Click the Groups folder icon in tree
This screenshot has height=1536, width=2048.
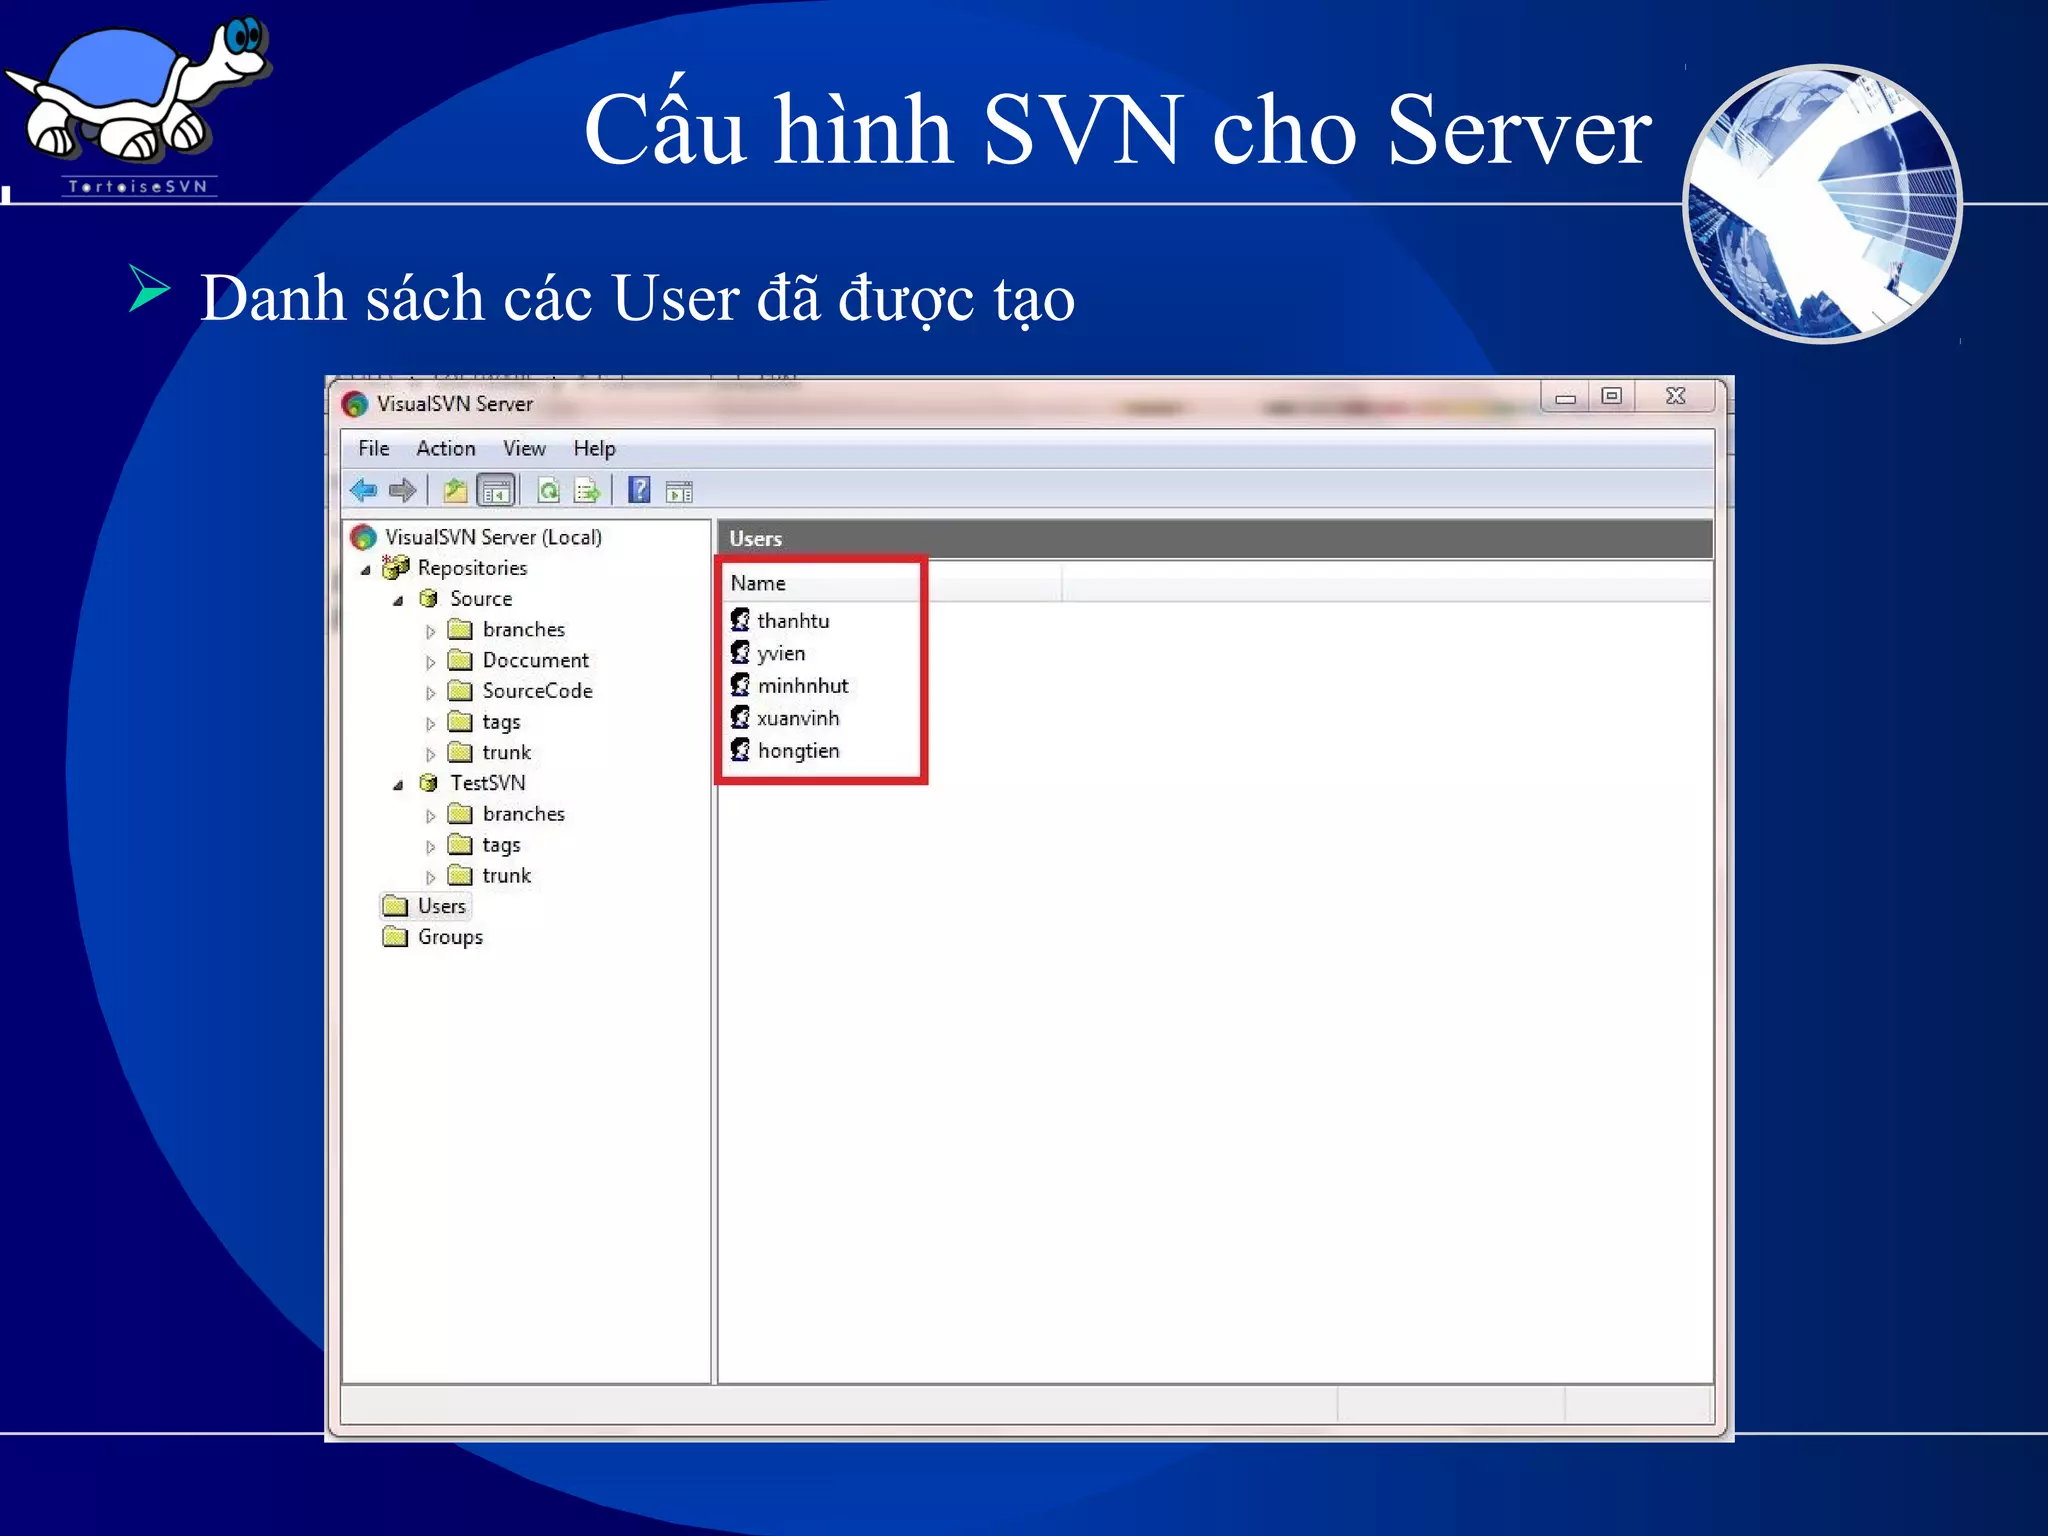pyautogui.click(x=396, y=937)
